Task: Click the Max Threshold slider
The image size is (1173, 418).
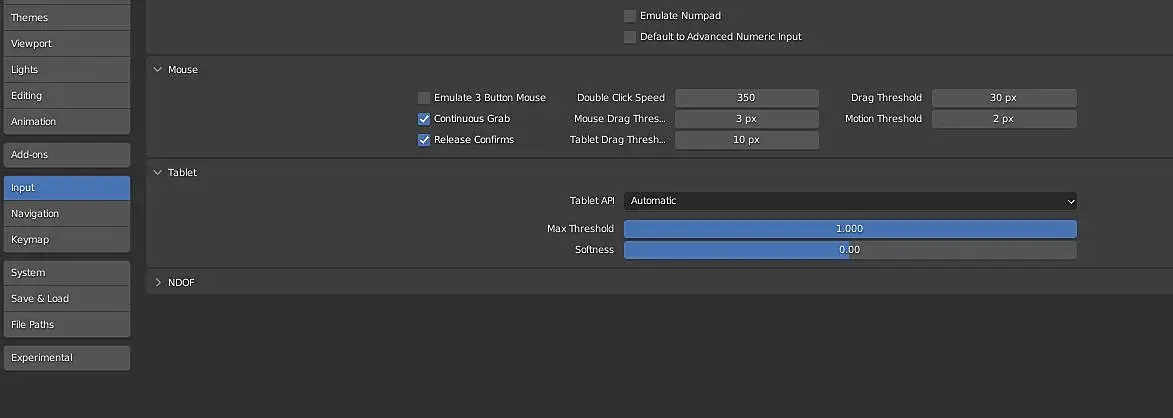Action: (849, 229)
